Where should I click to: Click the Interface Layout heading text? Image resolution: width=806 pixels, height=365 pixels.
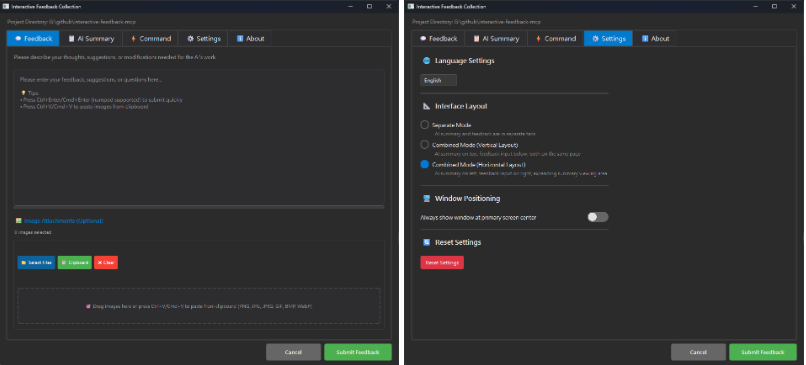(461, 106)
